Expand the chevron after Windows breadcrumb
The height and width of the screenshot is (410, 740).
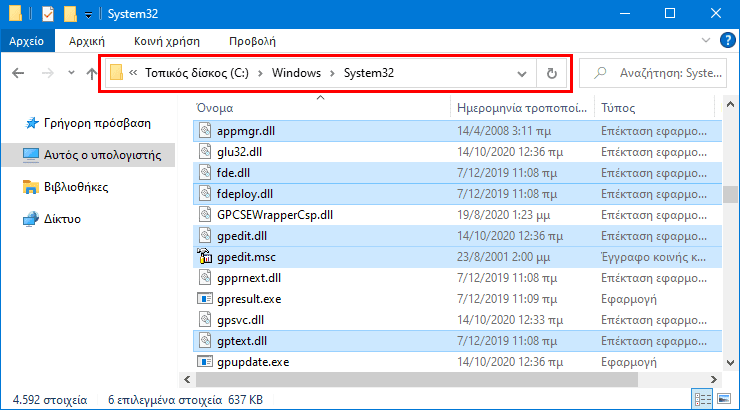coord(333,74)
